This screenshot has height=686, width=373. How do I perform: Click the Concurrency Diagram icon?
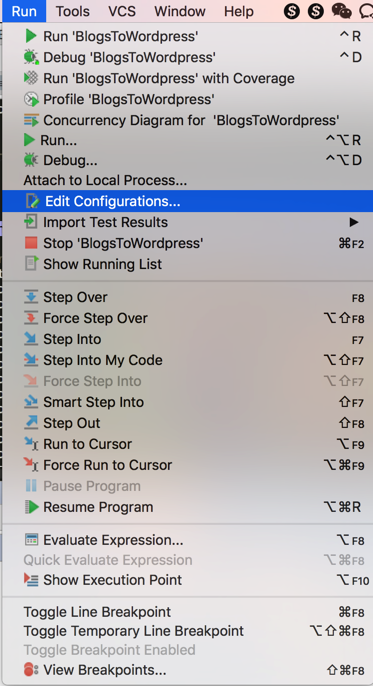[31, 120]
